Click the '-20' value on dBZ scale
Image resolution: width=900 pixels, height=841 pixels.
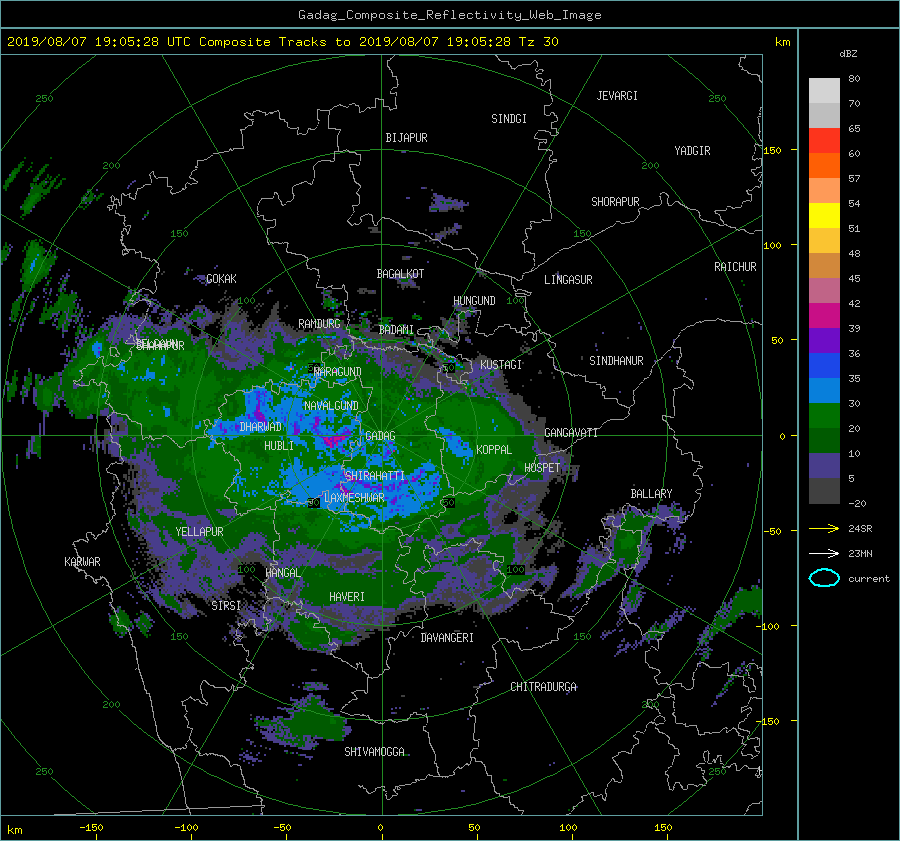point(857,503)
